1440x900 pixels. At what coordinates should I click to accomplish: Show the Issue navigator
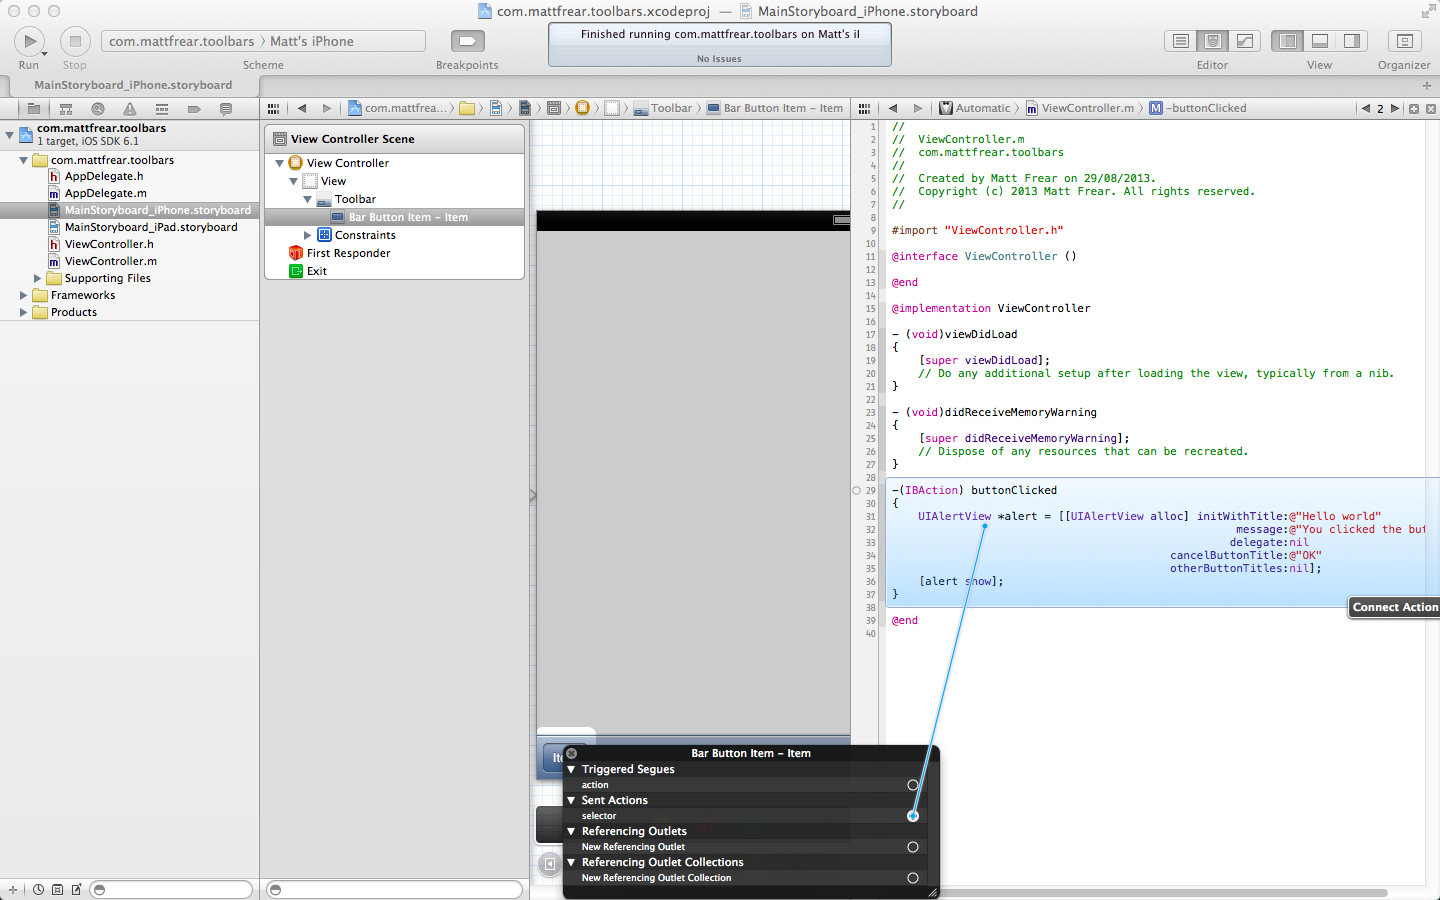click(130, 108)
